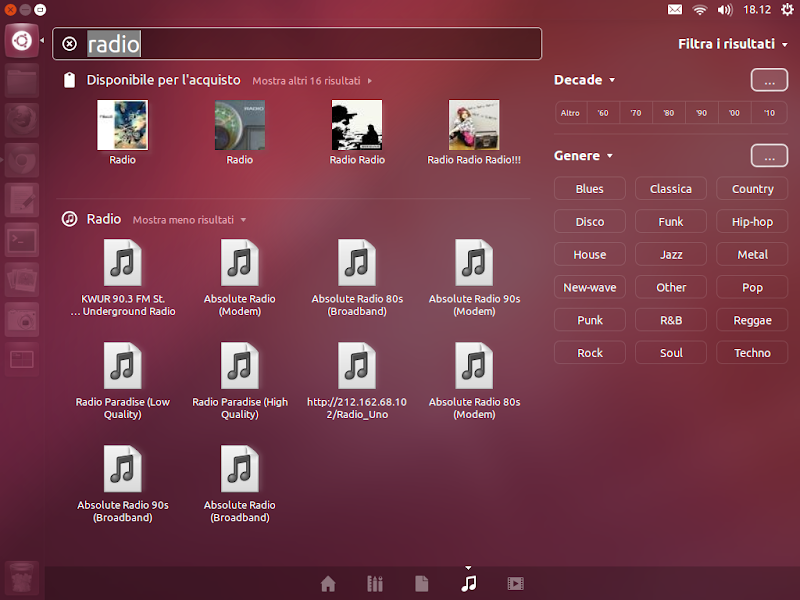
Task: Toggle the Hip-hop genre filter
Action: [752, 221]
